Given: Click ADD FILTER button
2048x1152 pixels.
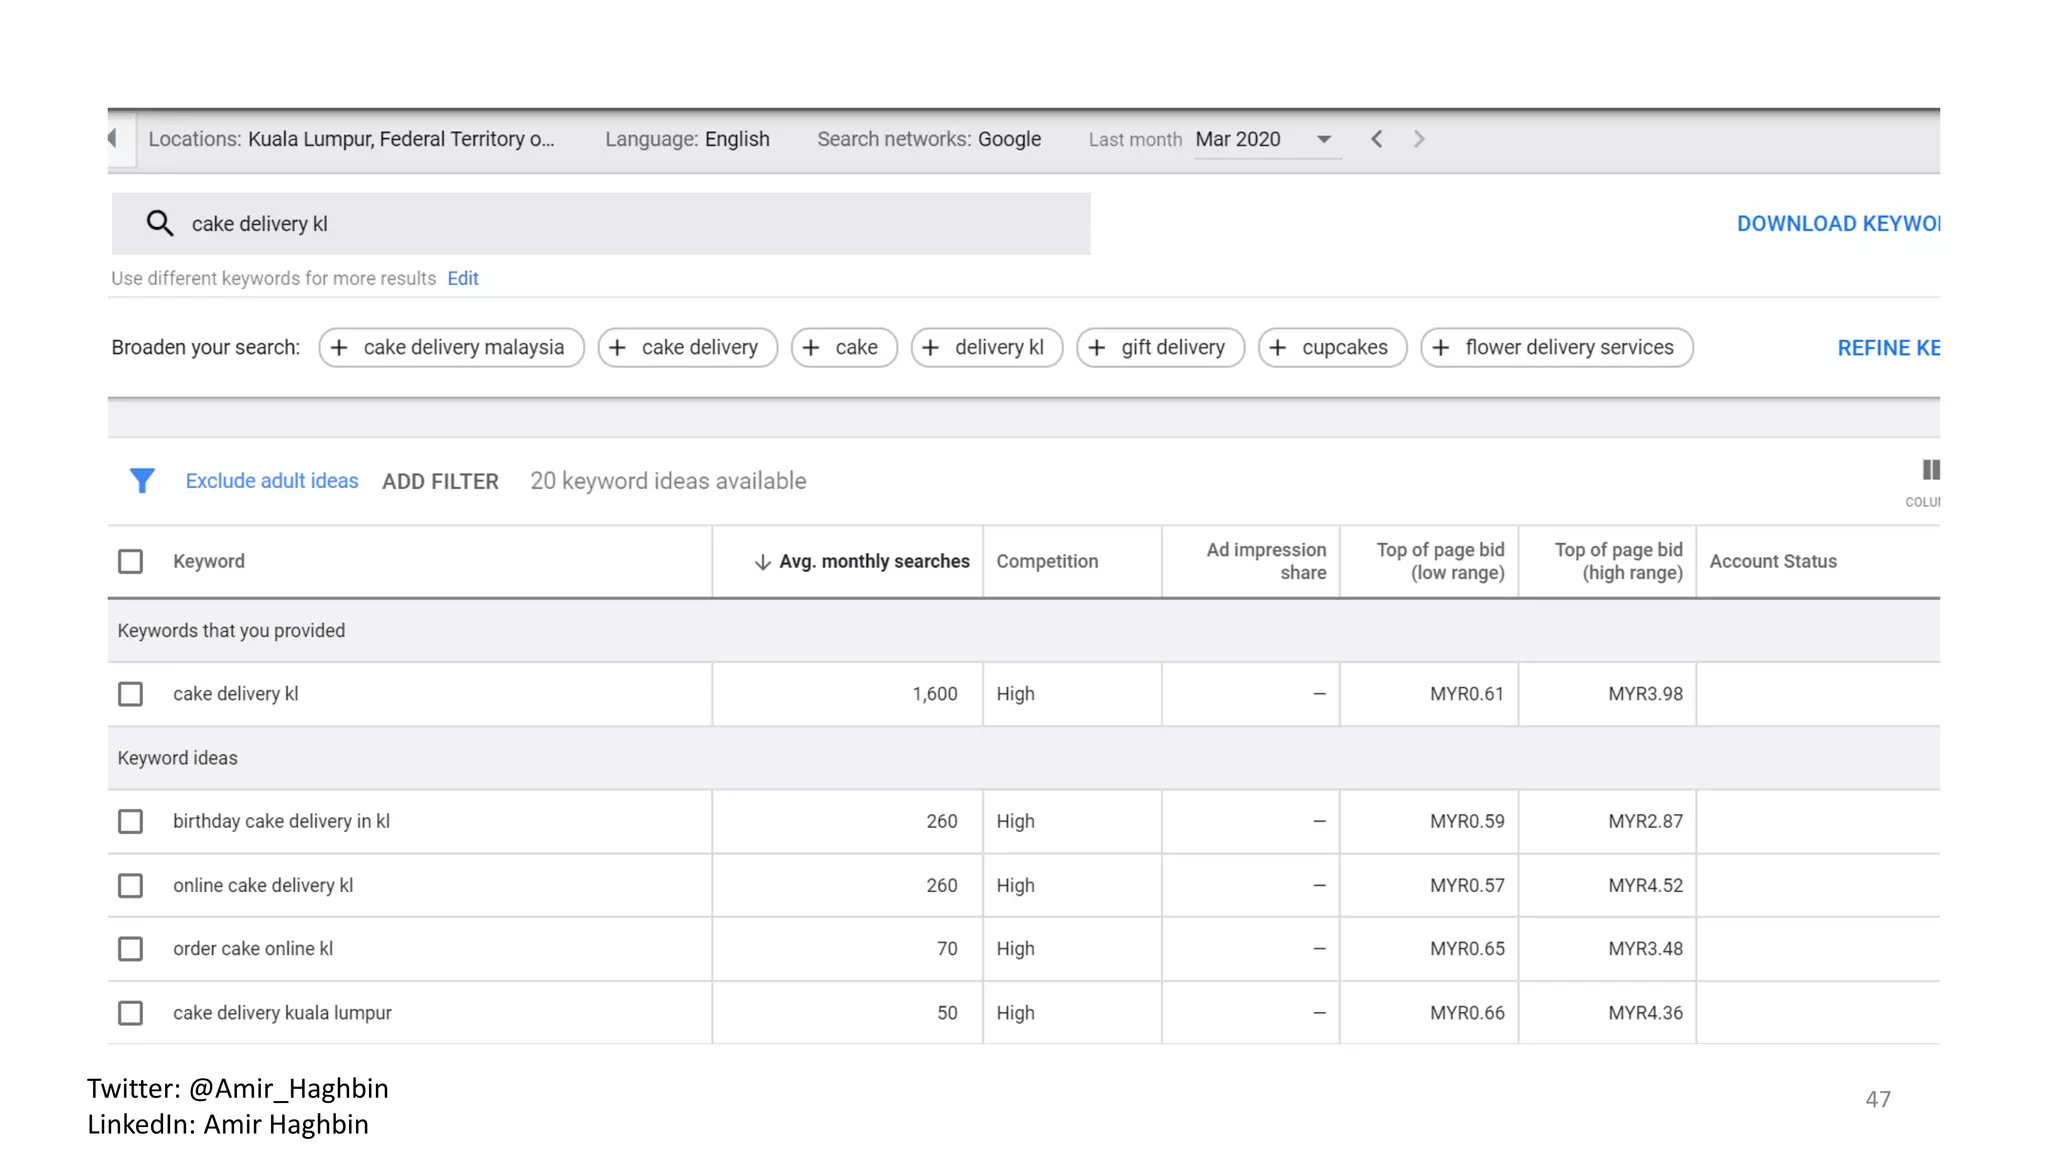Looking at the screenshot, I should 440,481.
